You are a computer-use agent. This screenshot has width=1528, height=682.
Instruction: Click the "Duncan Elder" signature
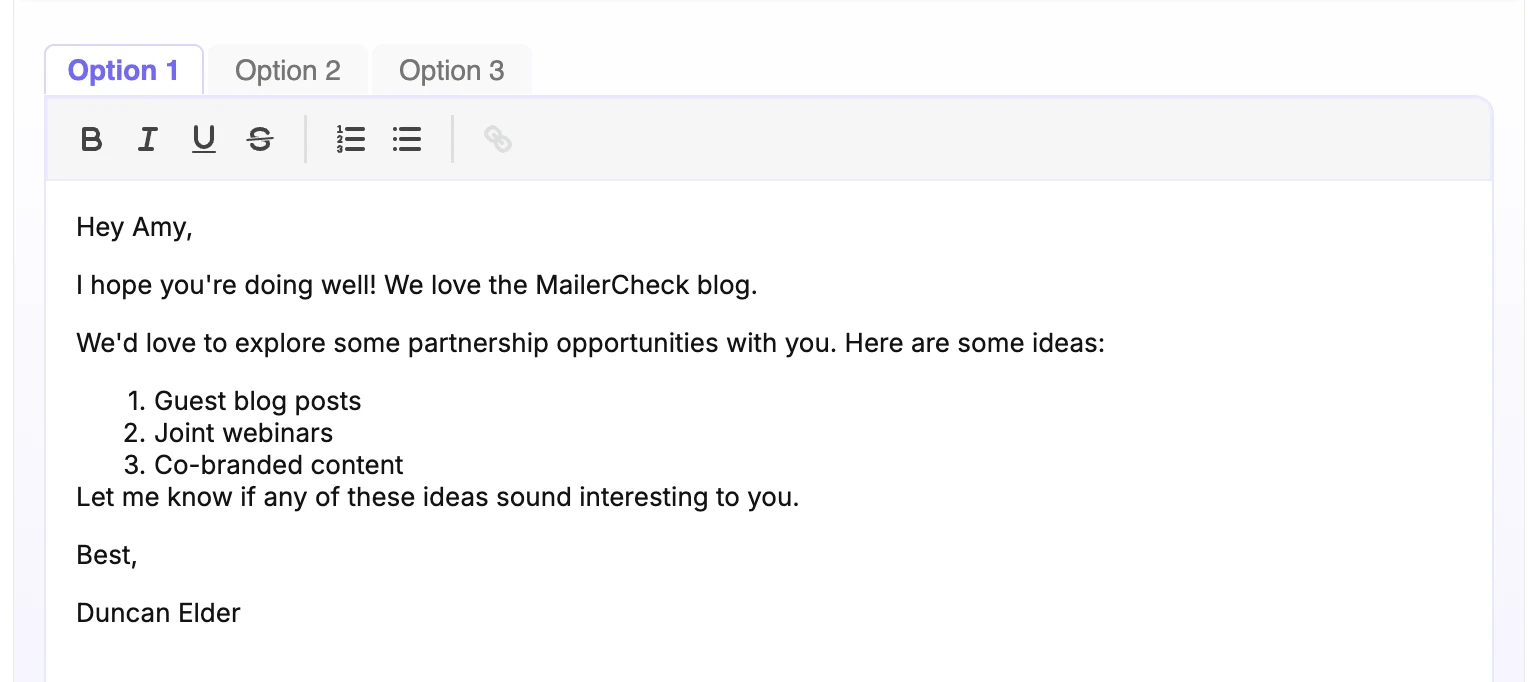158,613
